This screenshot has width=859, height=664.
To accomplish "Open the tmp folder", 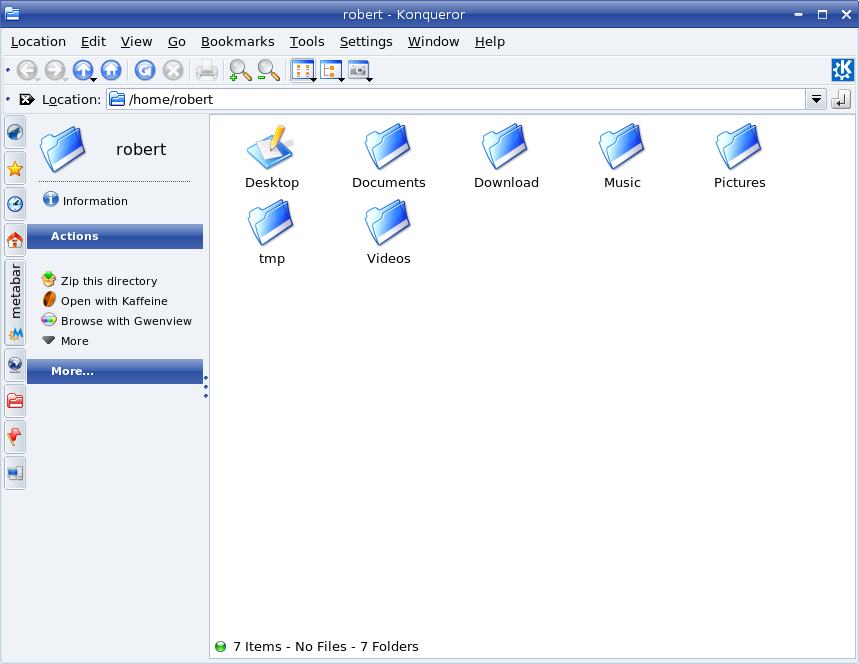I will pos(272,233).
